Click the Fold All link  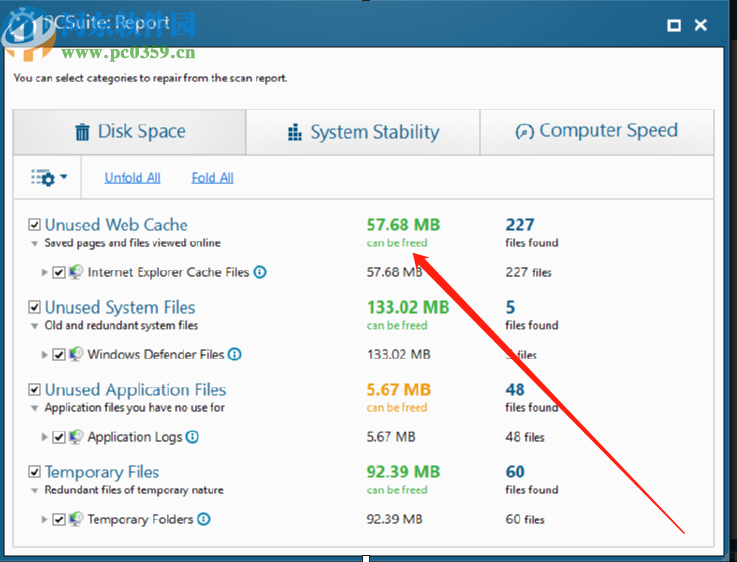(x=212, y=178)
